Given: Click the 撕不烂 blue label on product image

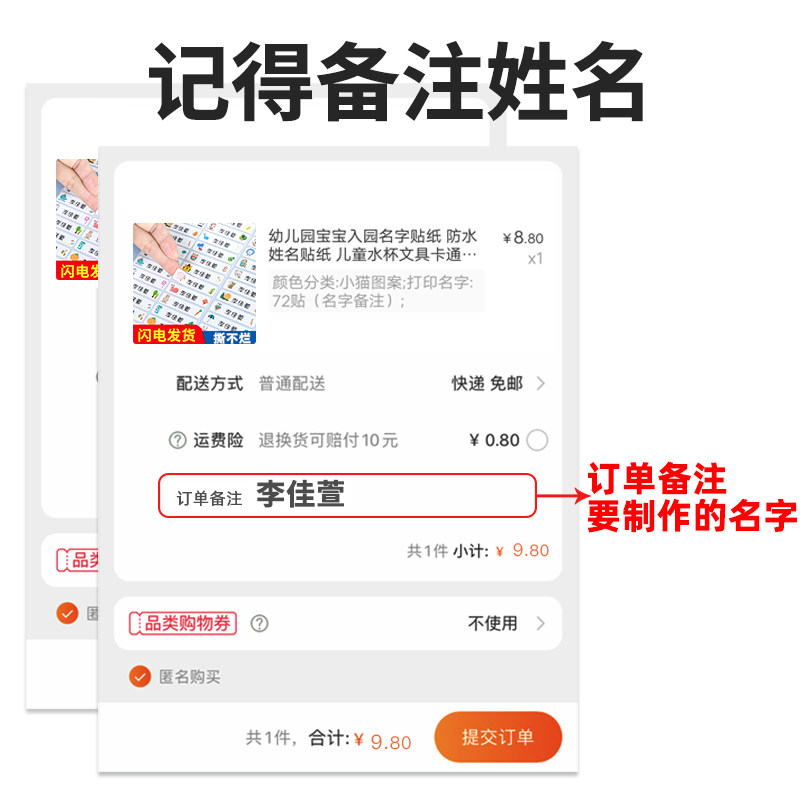Looking at the screenshot, I should [x=231, y=337].
